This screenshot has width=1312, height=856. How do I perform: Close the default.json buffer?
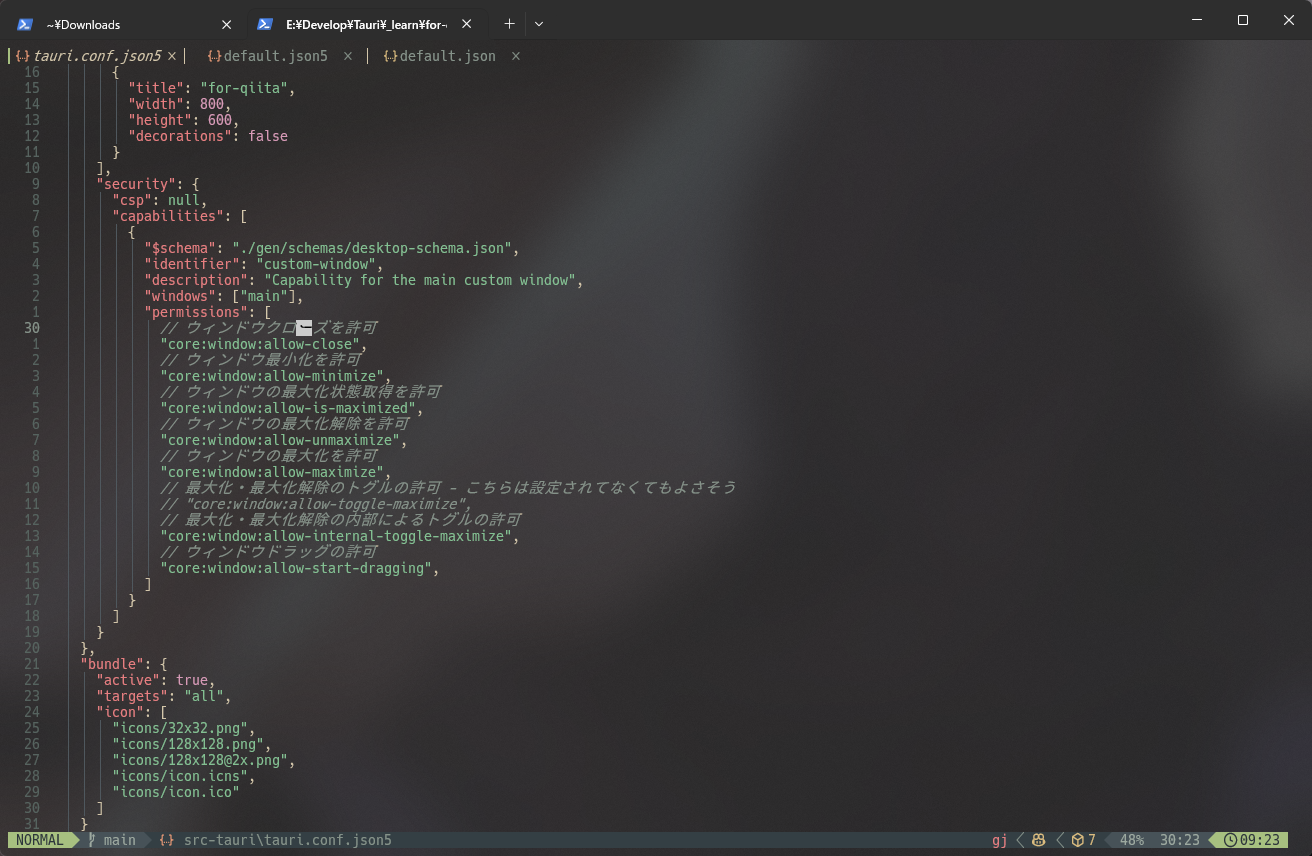coord(516,56)
